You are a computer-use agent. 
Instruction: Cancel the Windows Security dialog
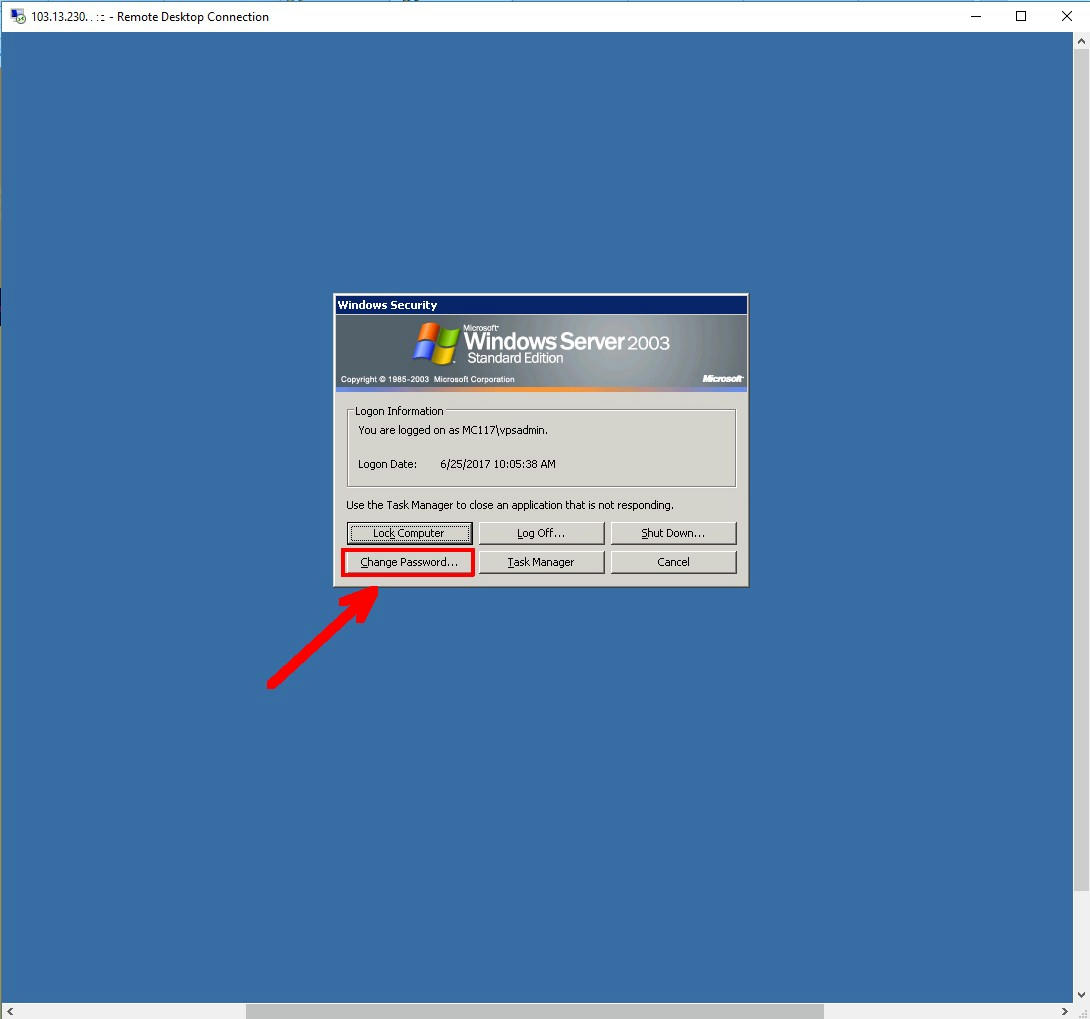tap(673, 562)
